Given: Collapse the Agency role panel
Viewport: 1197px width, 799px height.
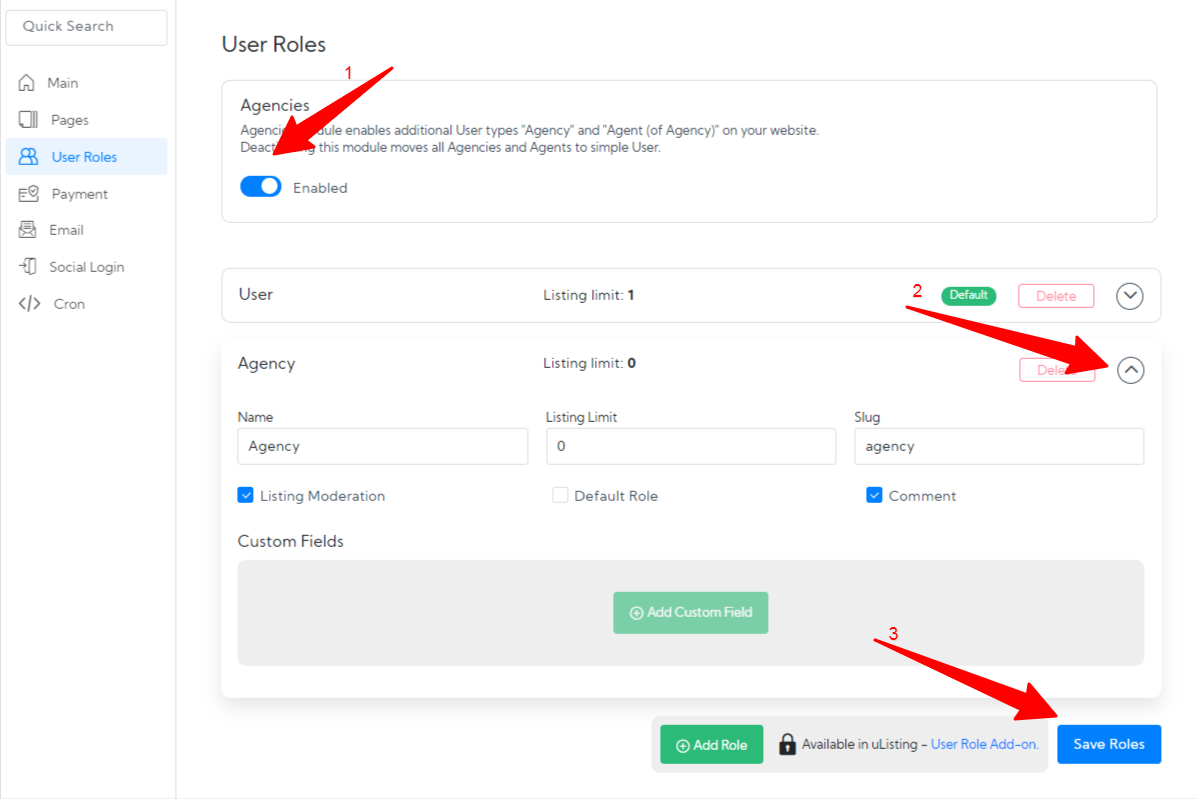Looking at the screenshot, I should [x=1130, y=371].
